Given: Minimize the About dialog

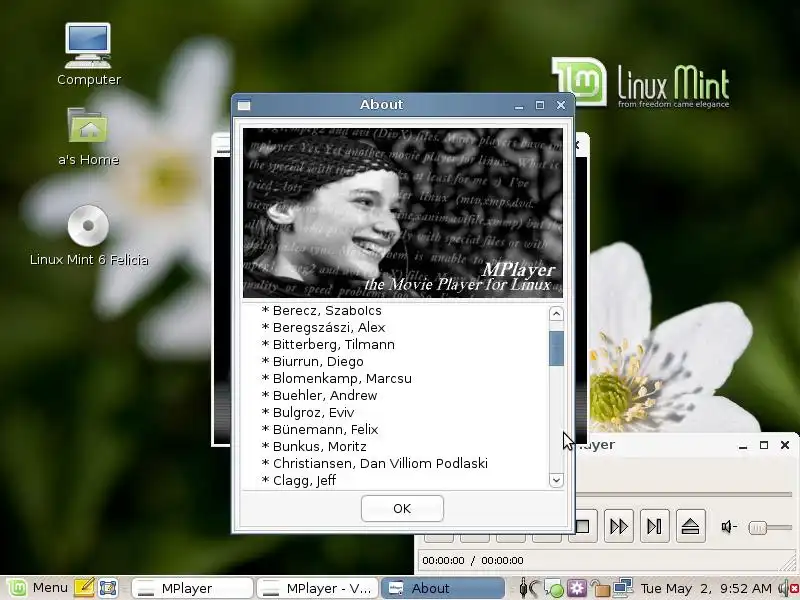Looking at the screenshot, I should tap(519, 106).
